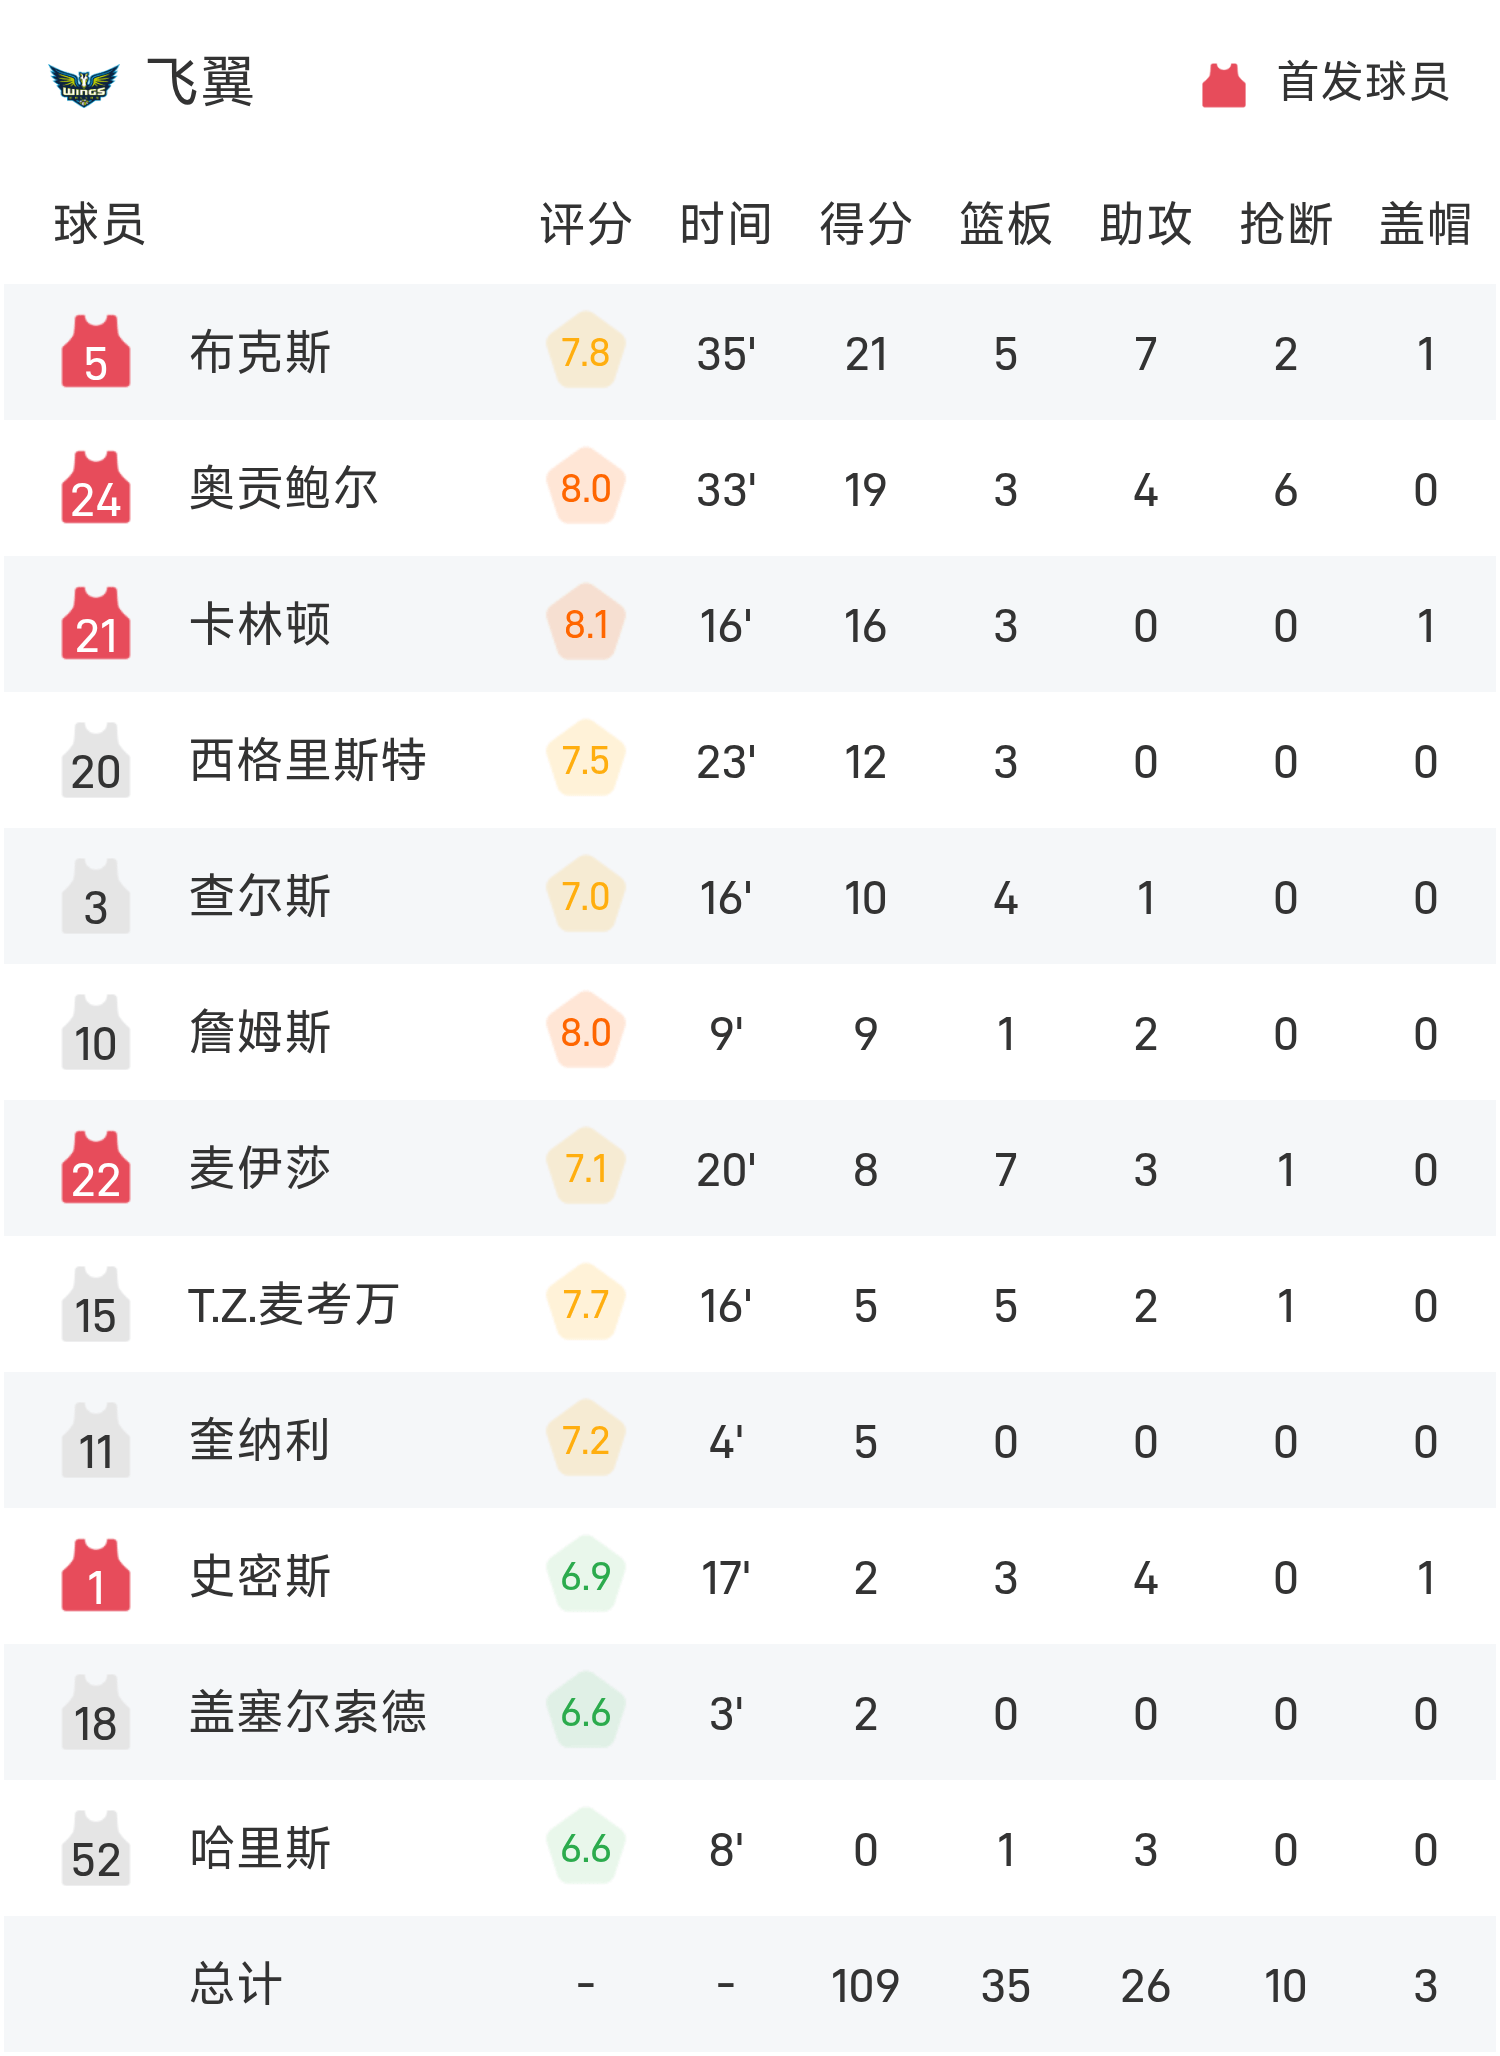Open 飞翼 team name link
This screenshot has width=1500, height=2056.
pos(200,82)
